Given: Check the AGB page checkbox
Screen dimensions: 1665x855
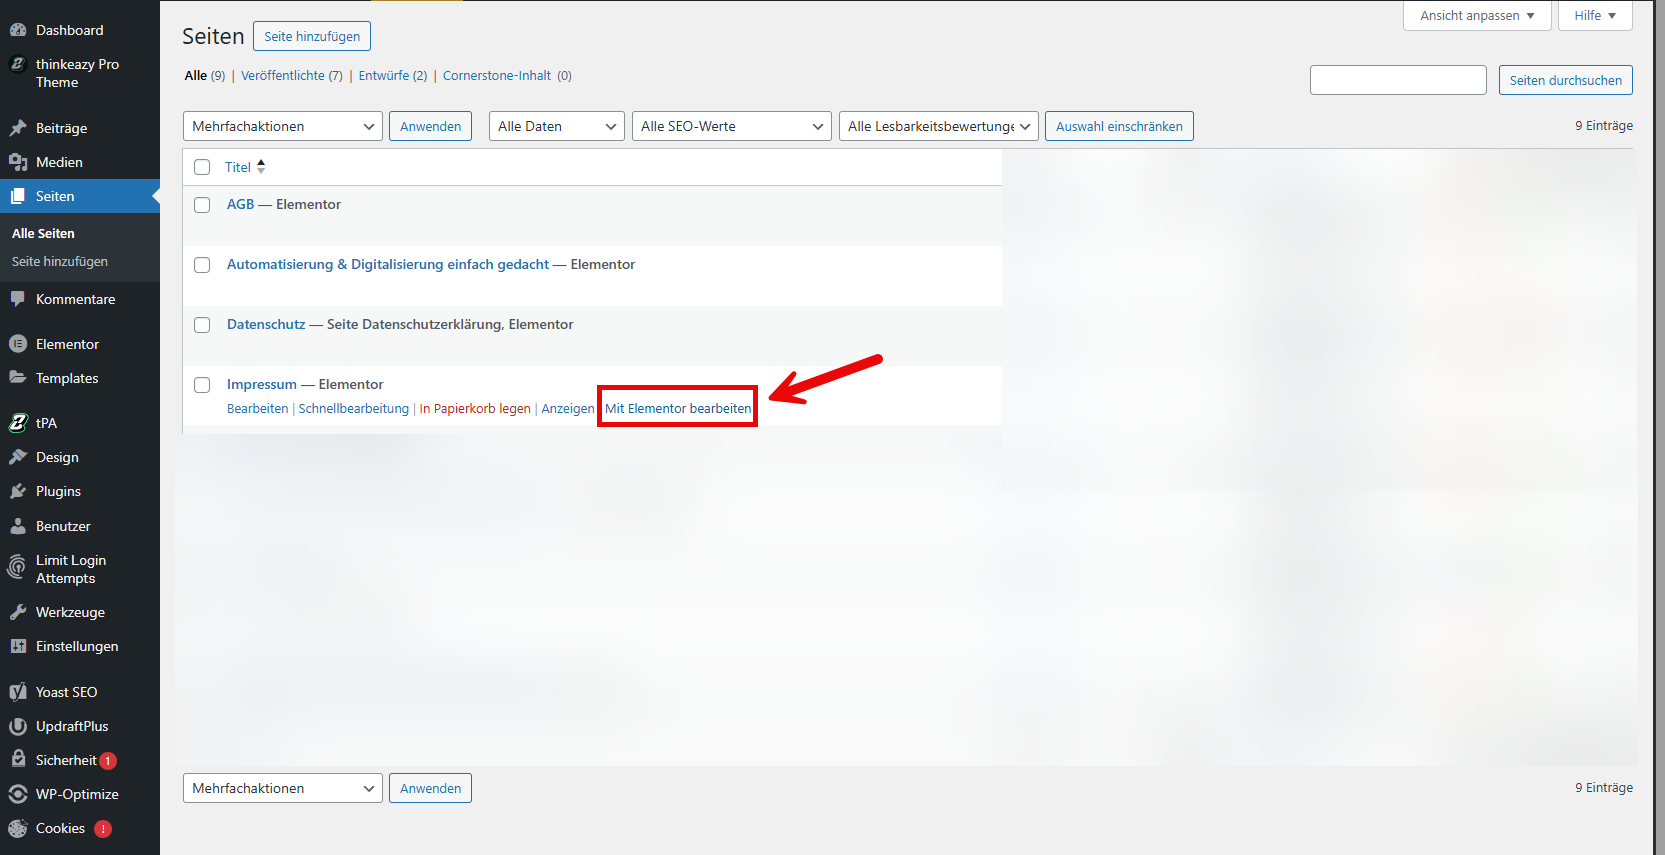Looking at the screenshot, I should (202, 205).
